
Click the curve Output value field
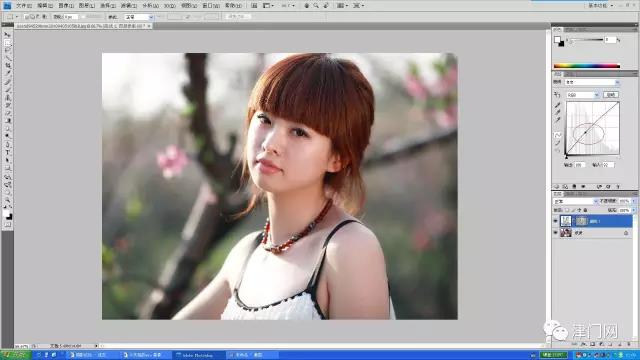tap(580, 165)
